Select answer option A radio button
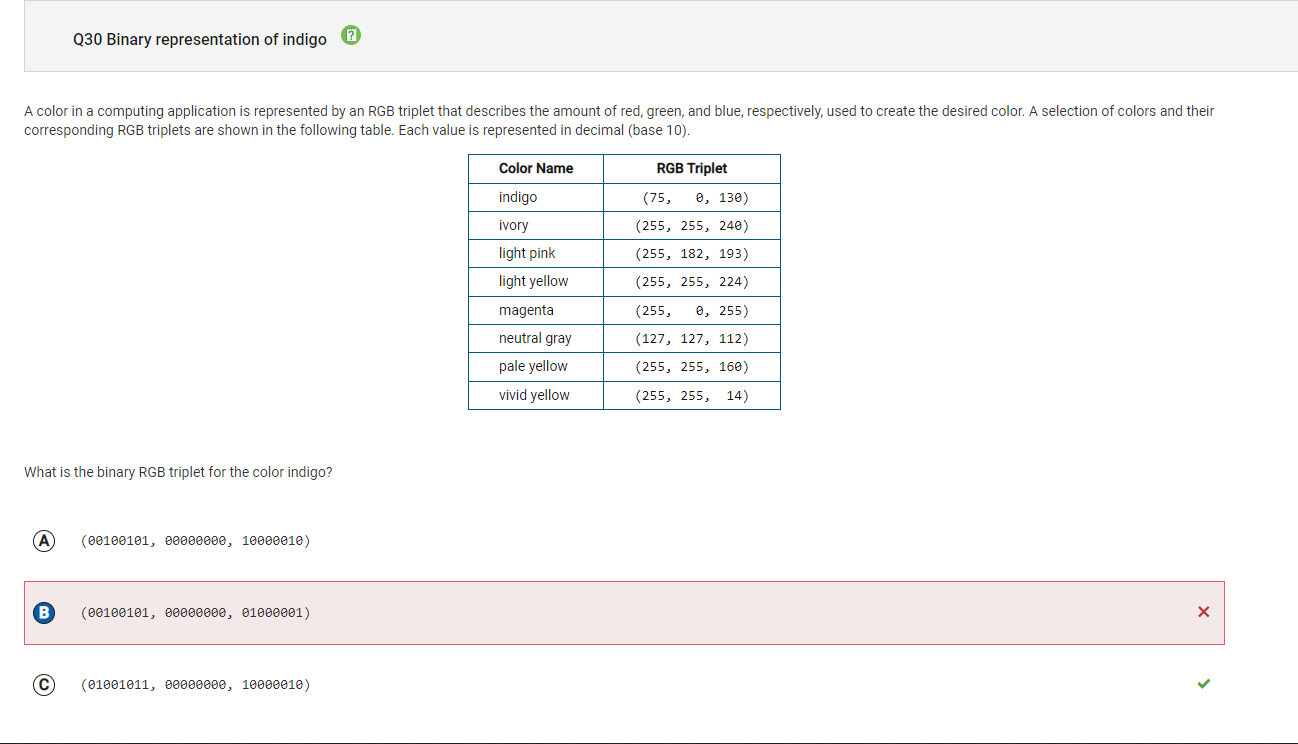The width and height of the screenshot is (1298, 744). [x=43, y=541]
